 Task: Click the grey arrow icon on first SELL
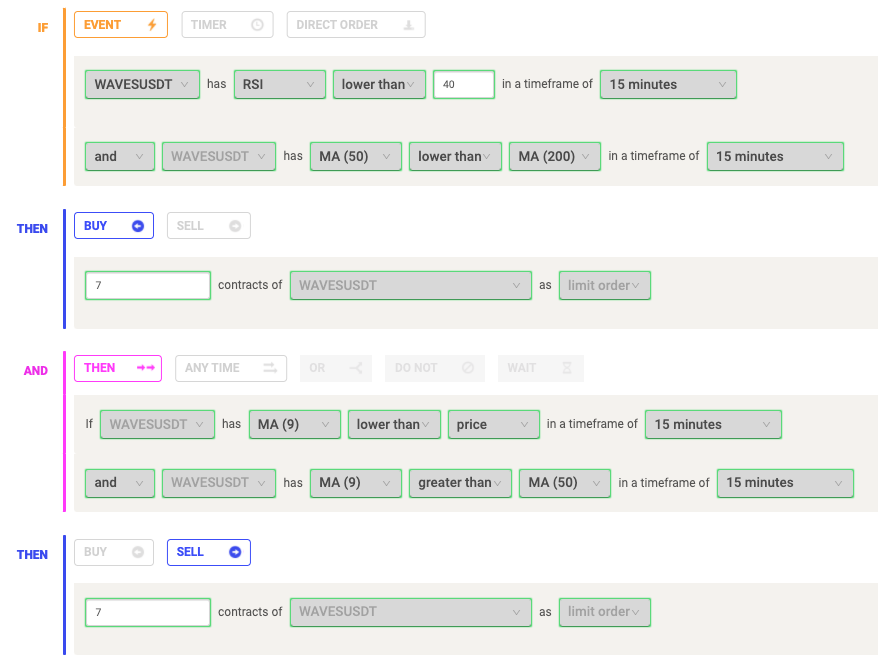pyautogui.click(x=235, y=226)
